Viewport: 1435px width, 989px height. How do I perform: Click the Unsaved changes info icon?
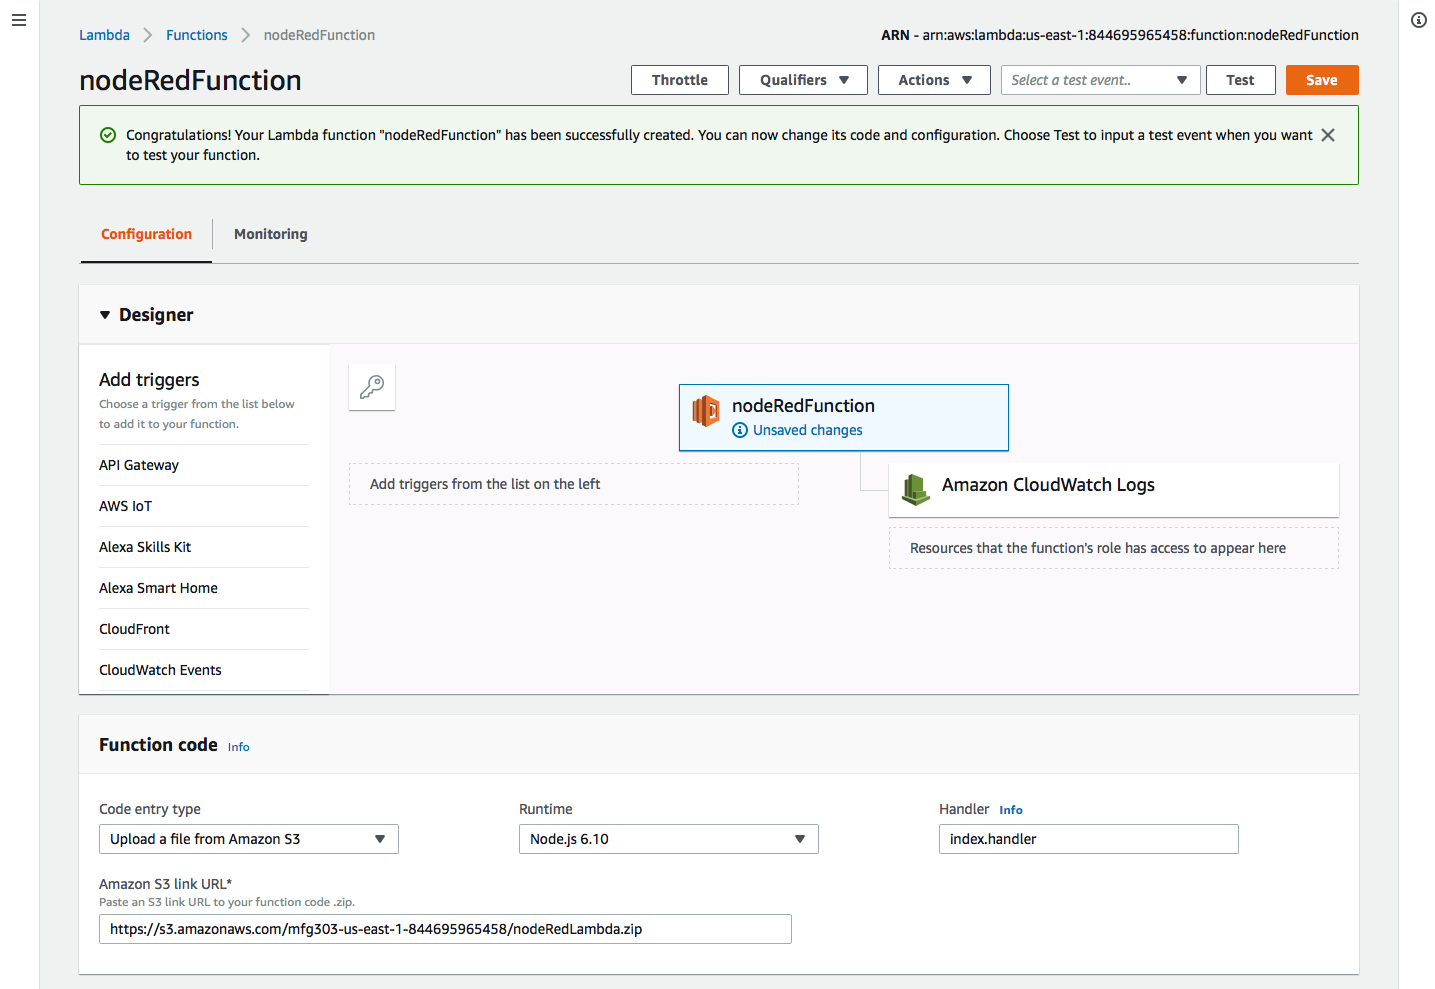point(740,430)
